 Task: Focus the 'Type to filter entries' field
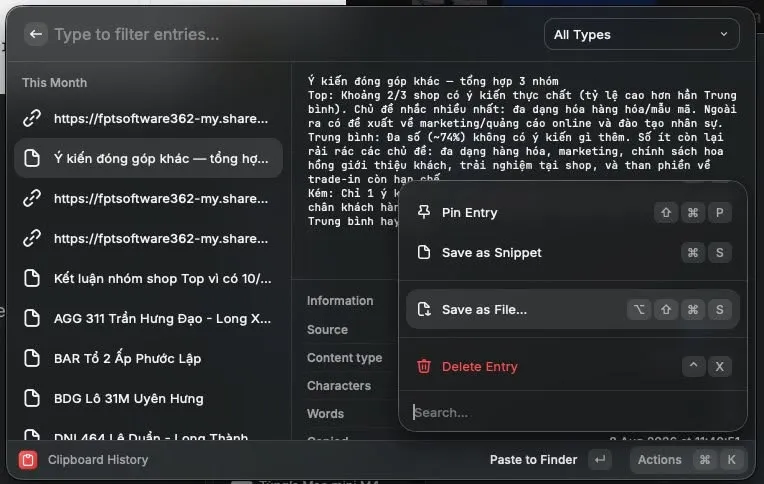coord(292,34)
